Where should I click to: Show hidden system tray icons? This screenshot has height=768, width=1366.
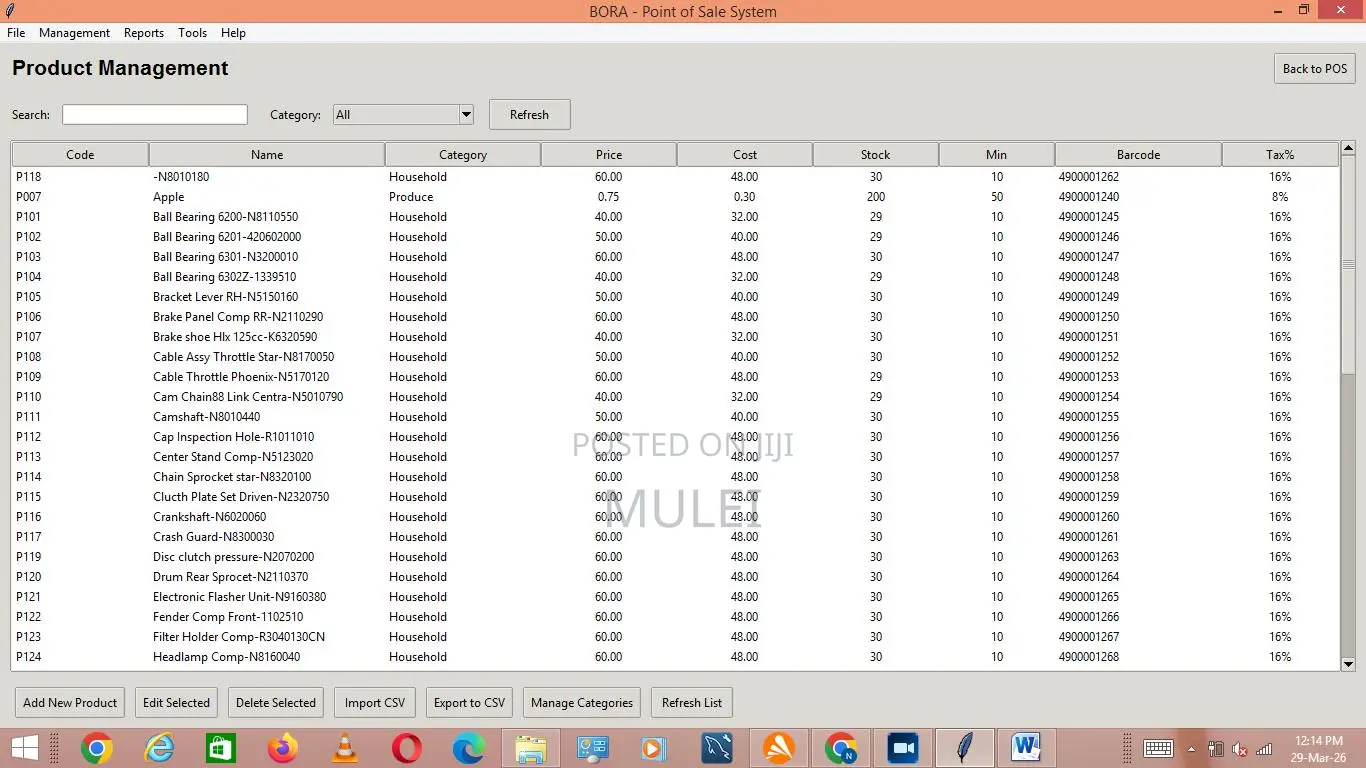pos(1191,748)
